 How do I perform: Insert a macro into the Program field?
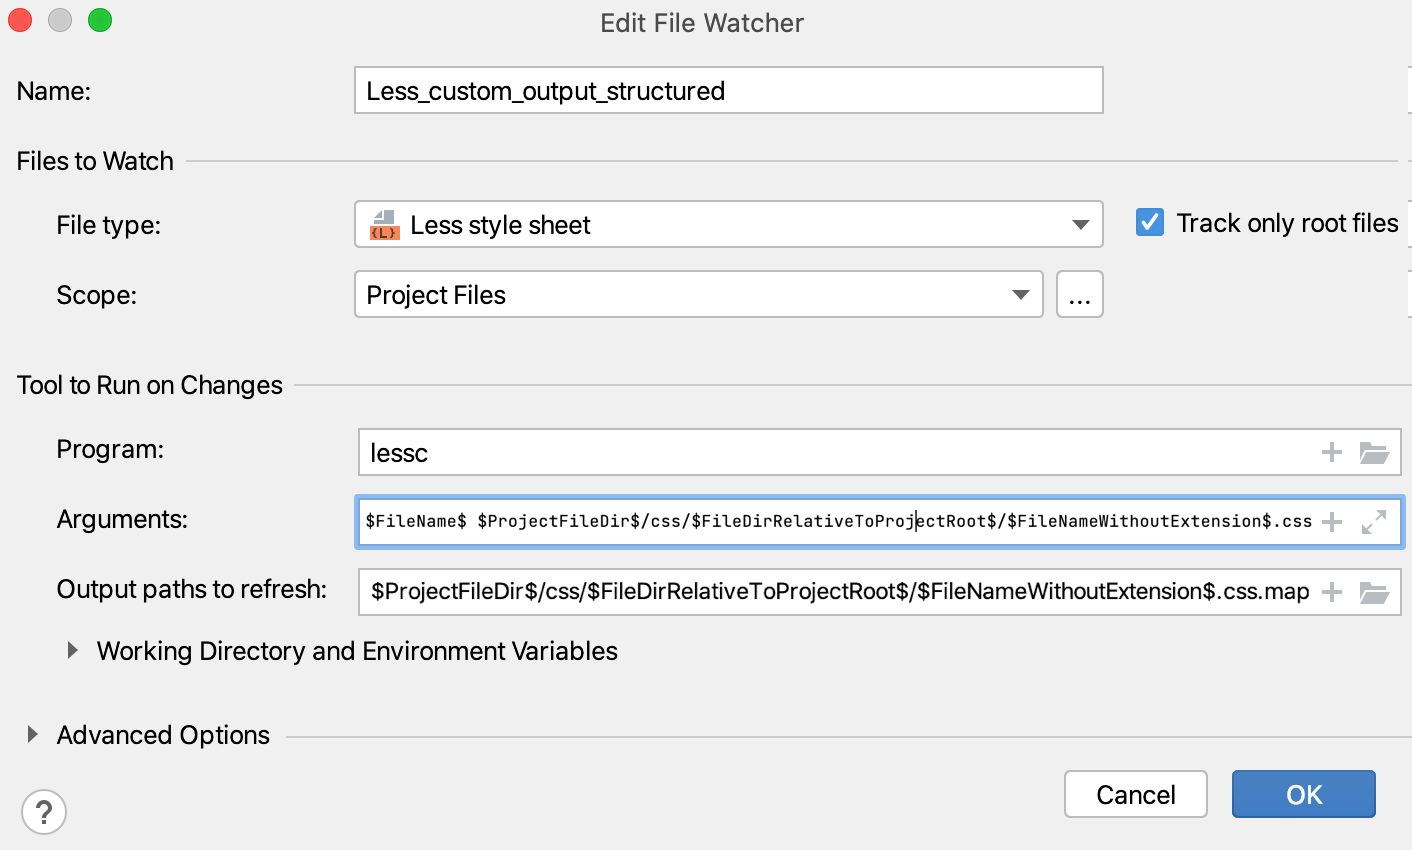(x=1331, y=452)
